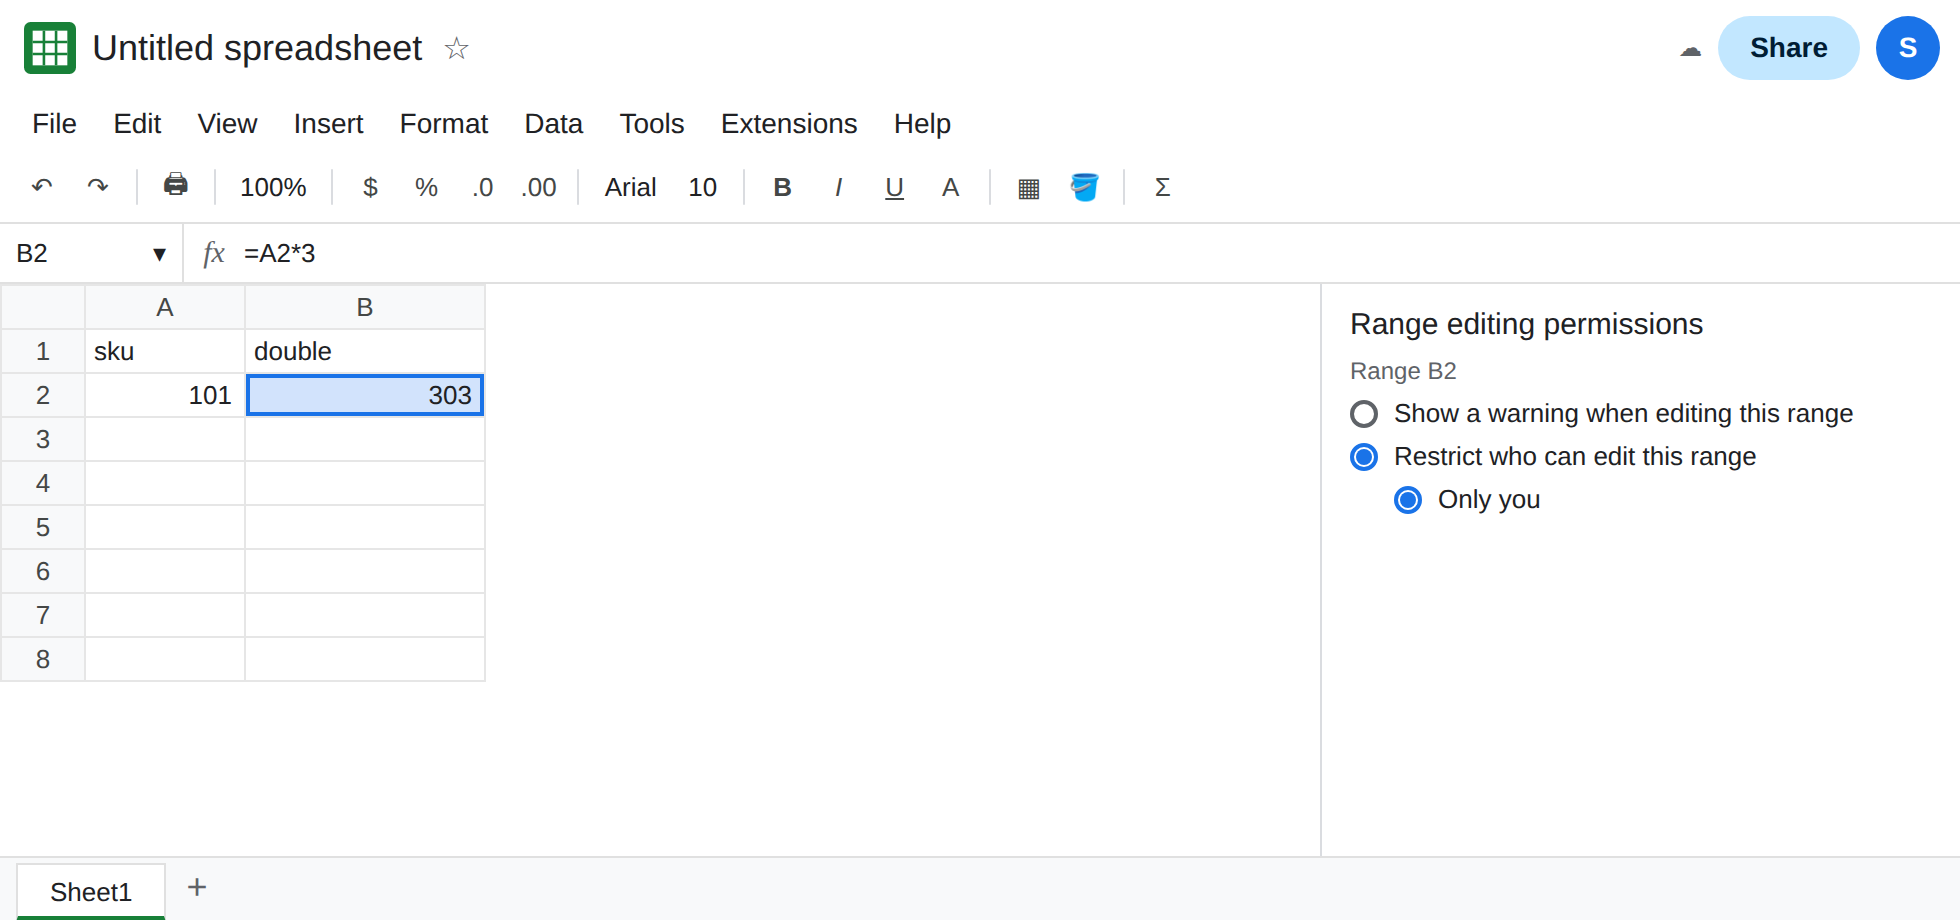
Task: Select row 4 header
Action: click(x=43, y=483)
